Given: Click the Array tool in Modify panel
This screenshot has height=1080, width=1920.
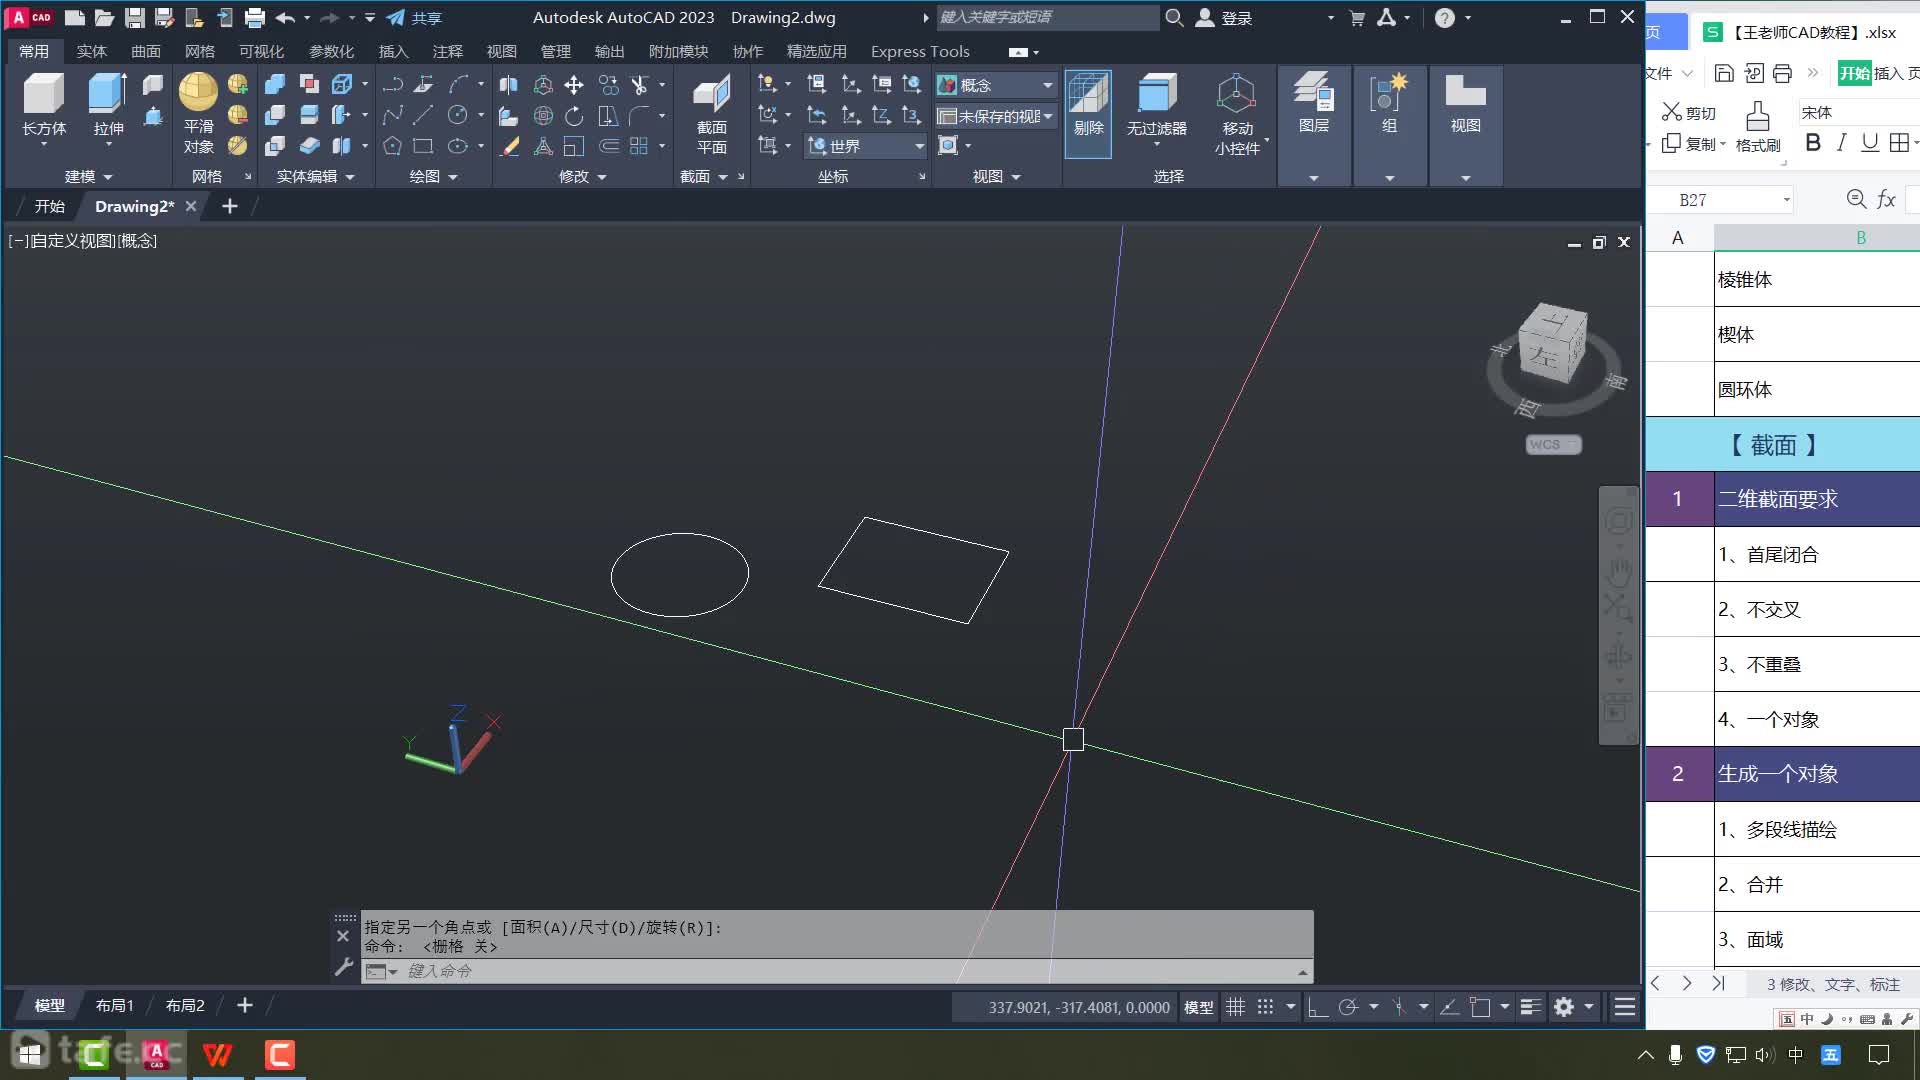Looking at the screenshot, I should [x=639, y=146].
